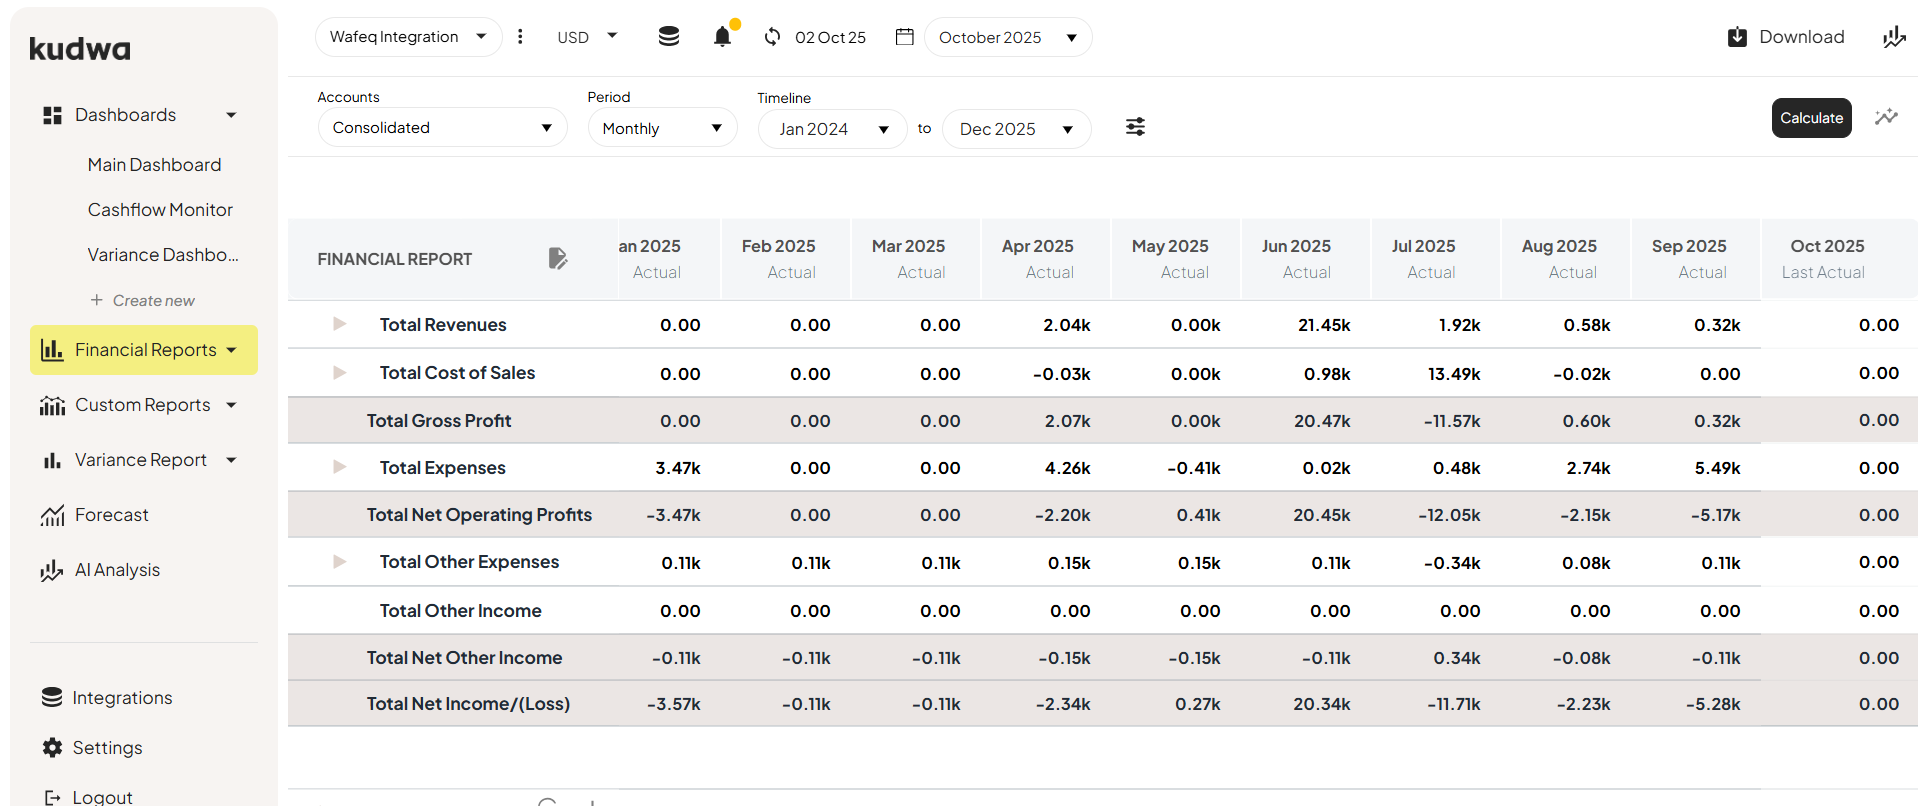Image resolution: width=1918 pixels, height=806 pixels.
Task: Click the calendar icon beside October 2025
Action: click(x=905, y=37)
